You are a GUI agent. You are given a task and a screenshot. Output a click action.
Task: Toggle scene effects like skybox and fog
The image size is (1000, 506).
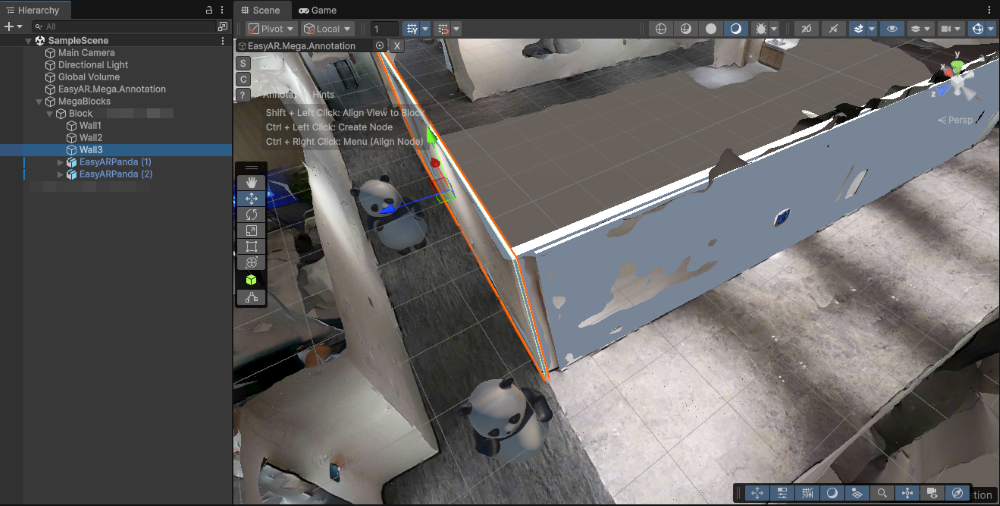pyautogui.click(x=858, y=29)
